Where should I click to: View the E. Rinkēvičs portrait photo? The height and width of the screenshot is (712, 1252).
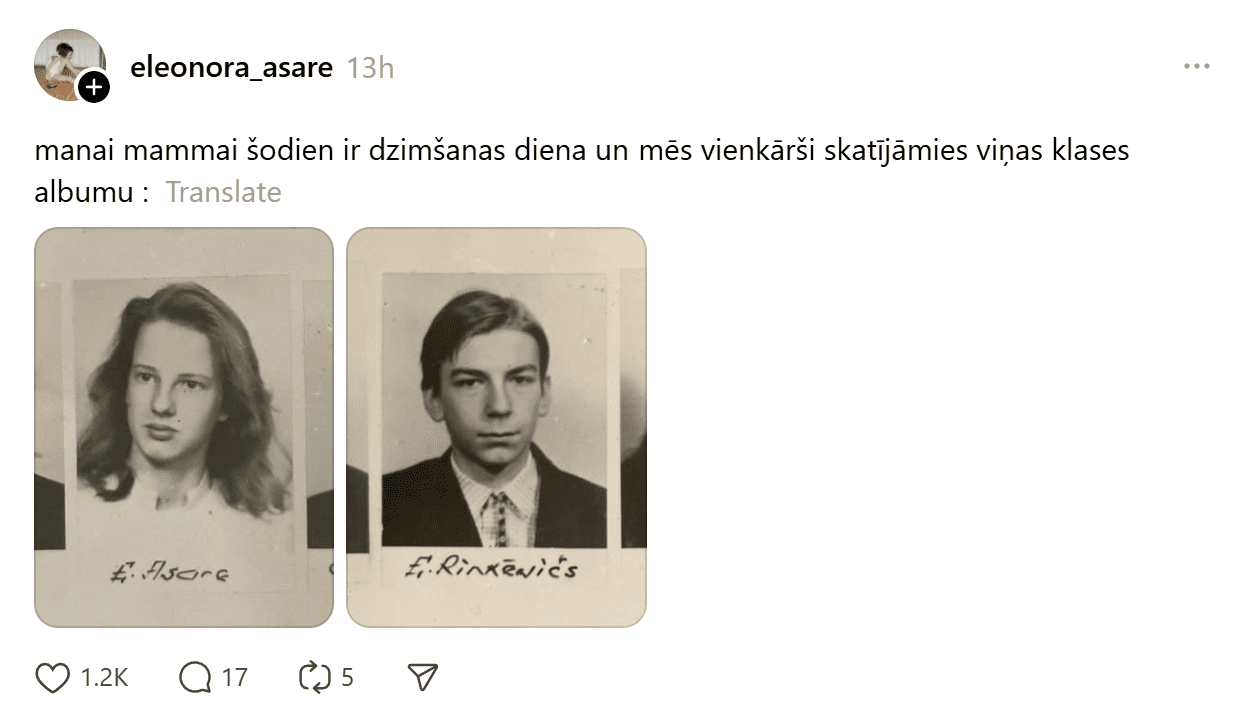point(496,427)
